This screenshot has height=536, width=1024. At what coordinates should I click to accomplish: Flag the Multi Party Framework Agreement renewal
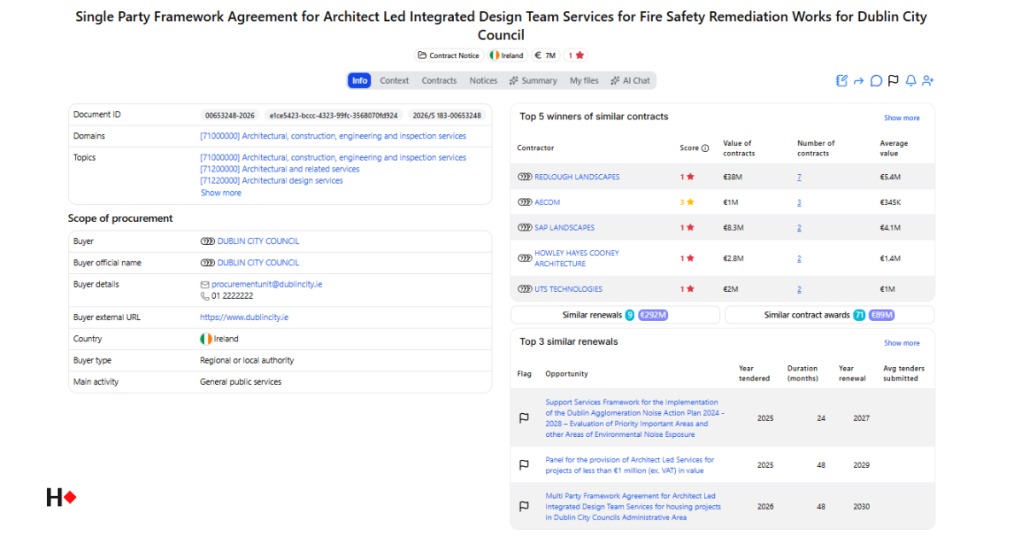point(524,506)
